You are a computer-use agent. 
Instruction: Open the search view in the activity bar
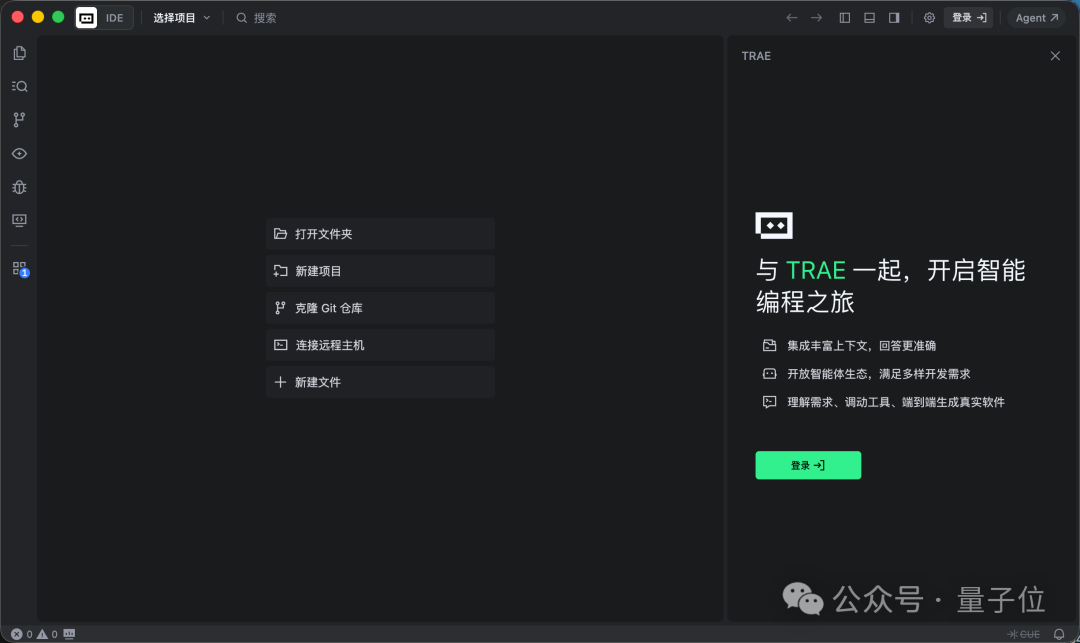click(19, 86)
